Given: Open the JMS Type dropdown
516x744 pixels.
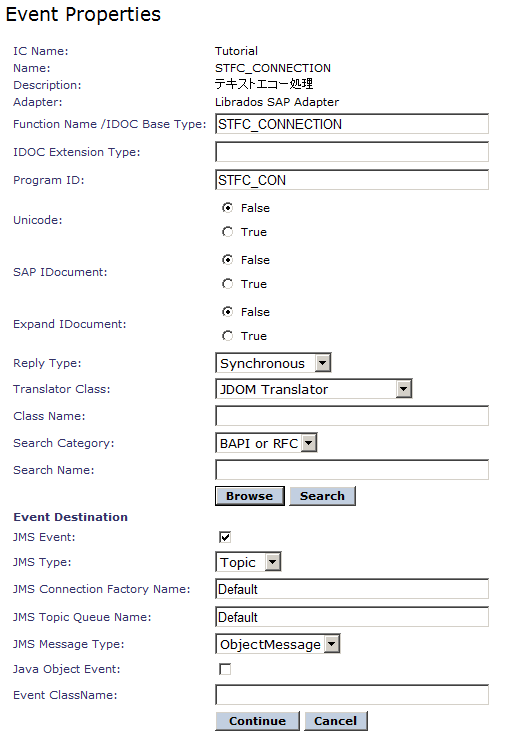Looking at the screenshot, I should (248, 562).
